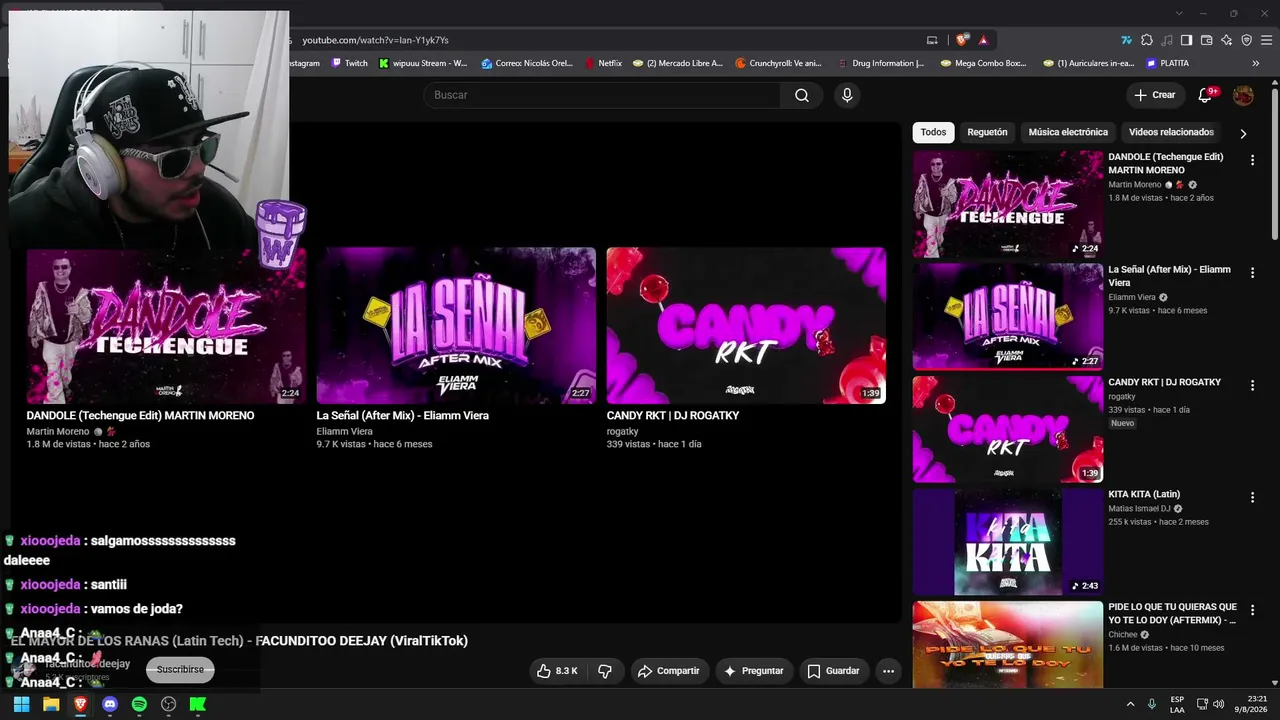The image size is (1280, 720).
Task: Open the wipuuu Stream bookmark
Action: pos(423,63)
